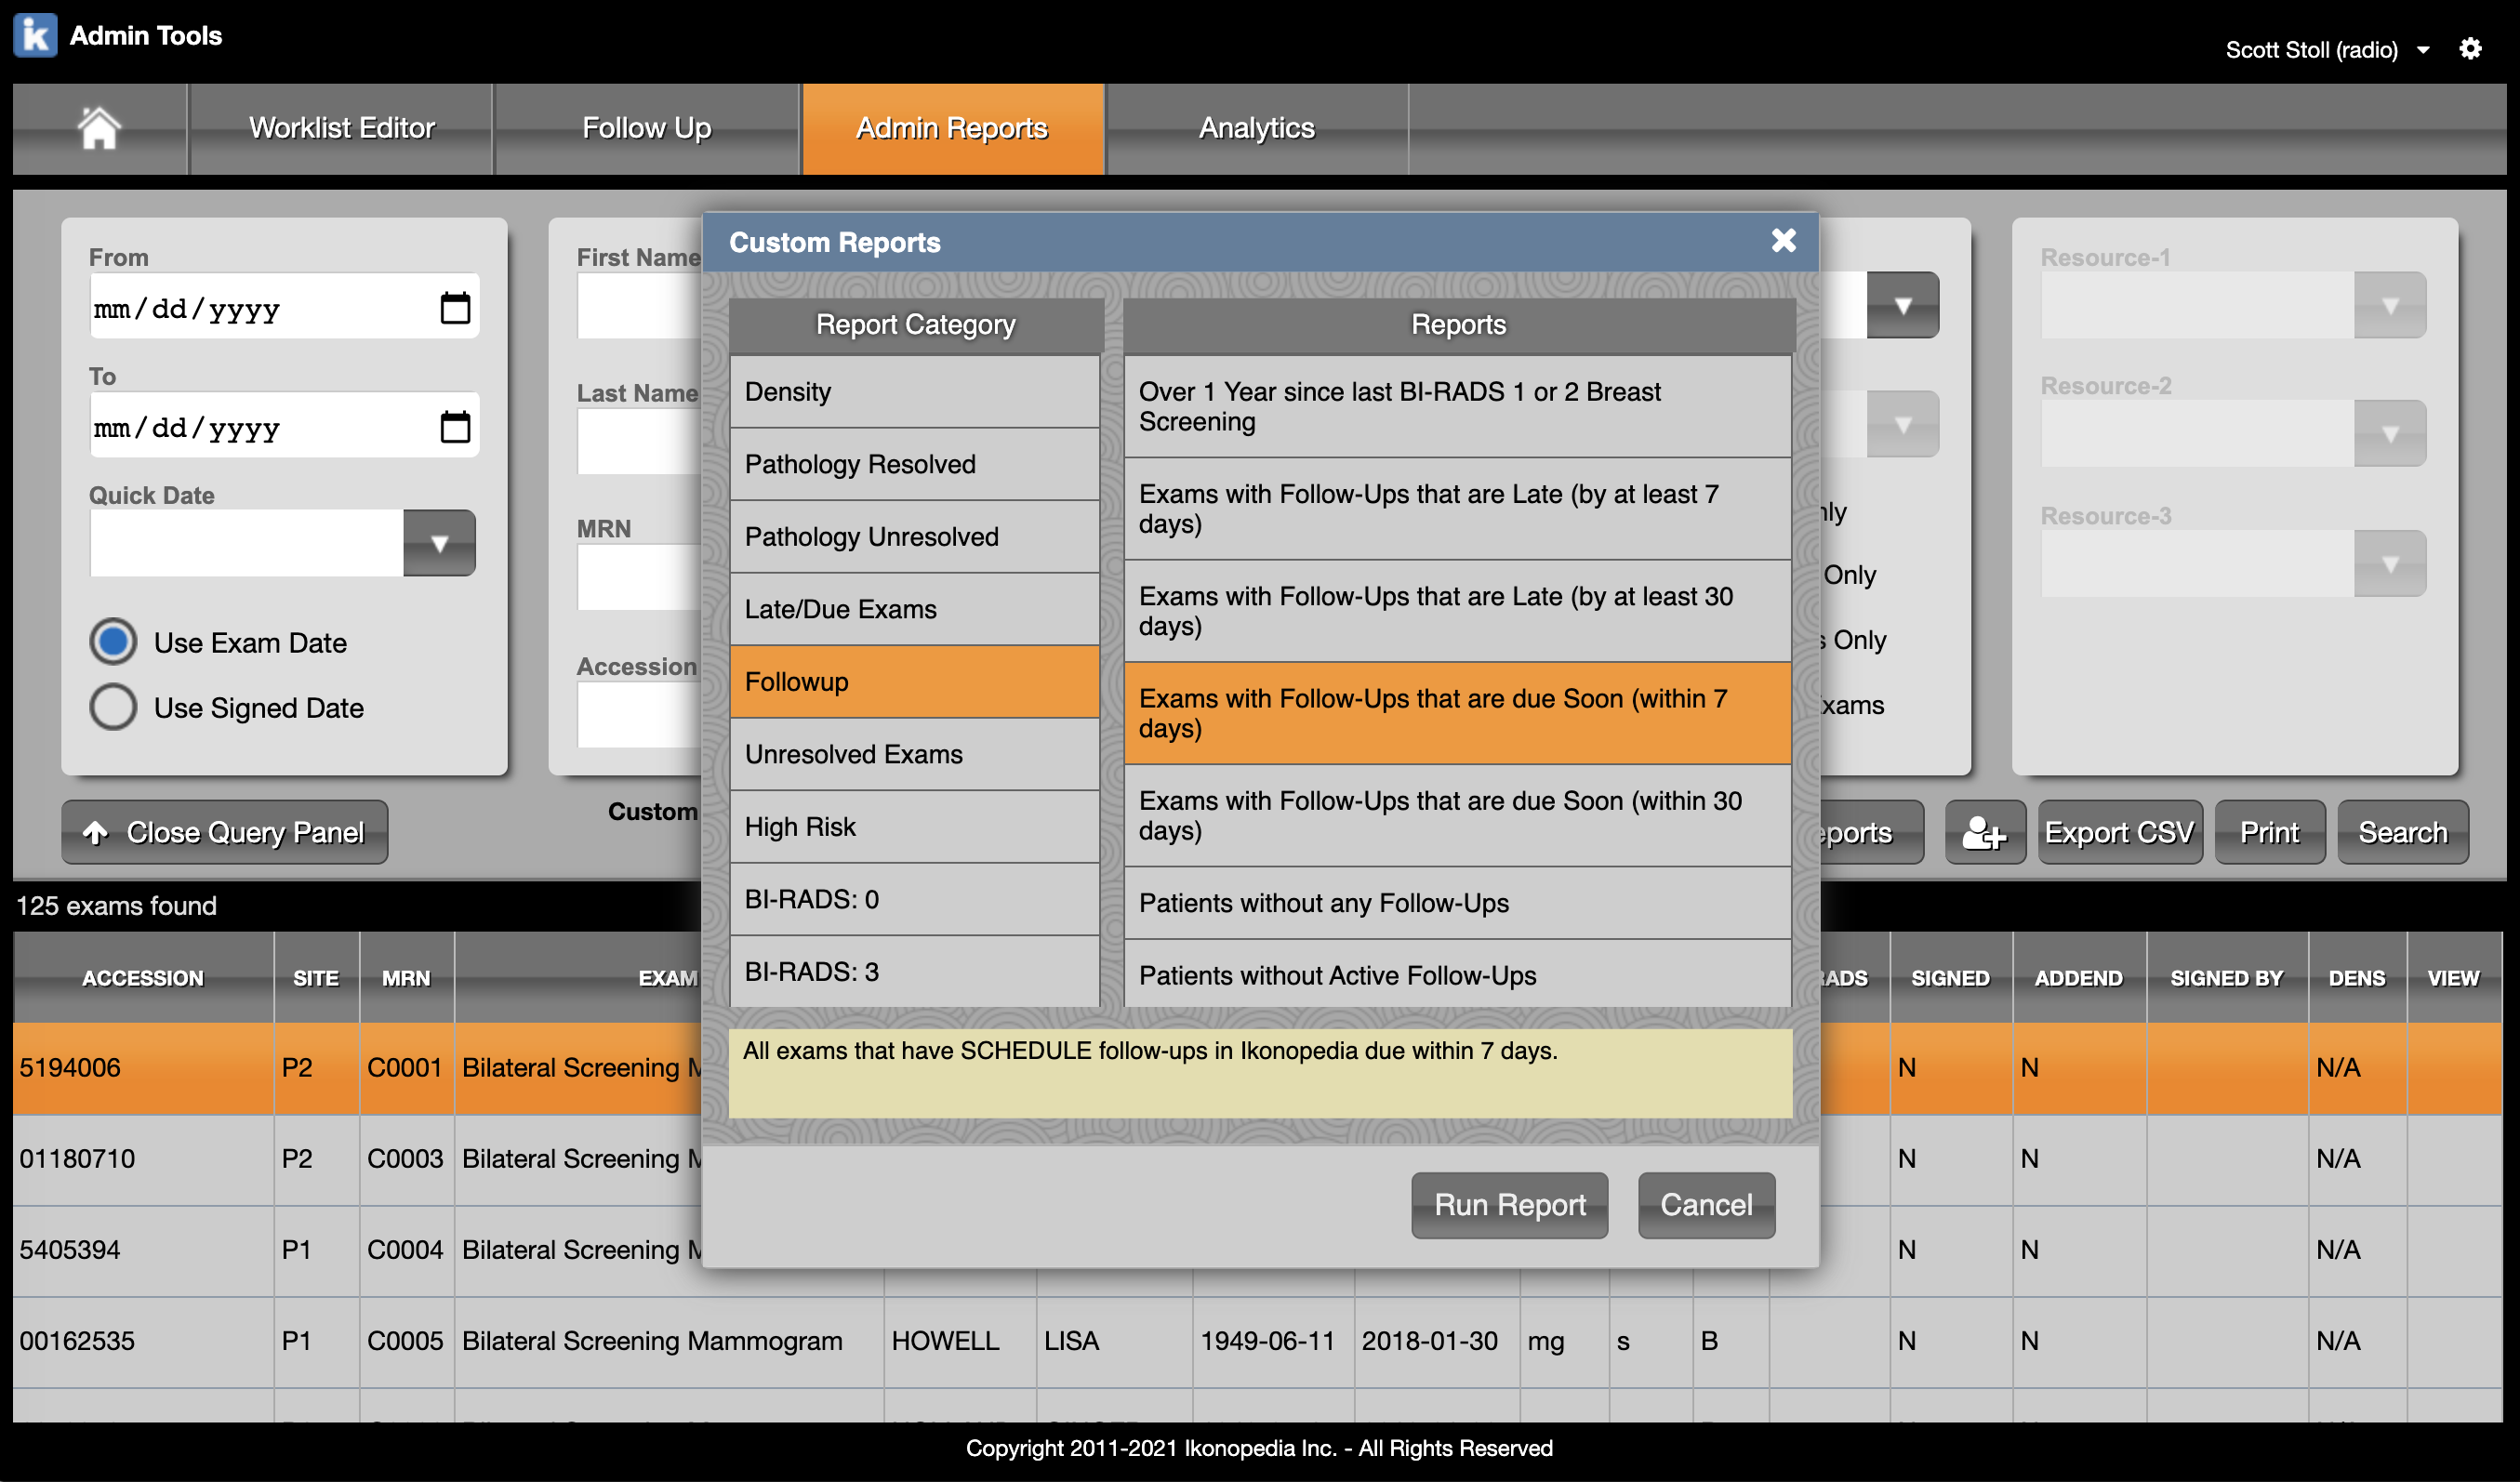Click the Home icon tab
2520x1482 pixels.
click(x=99, y=128)
